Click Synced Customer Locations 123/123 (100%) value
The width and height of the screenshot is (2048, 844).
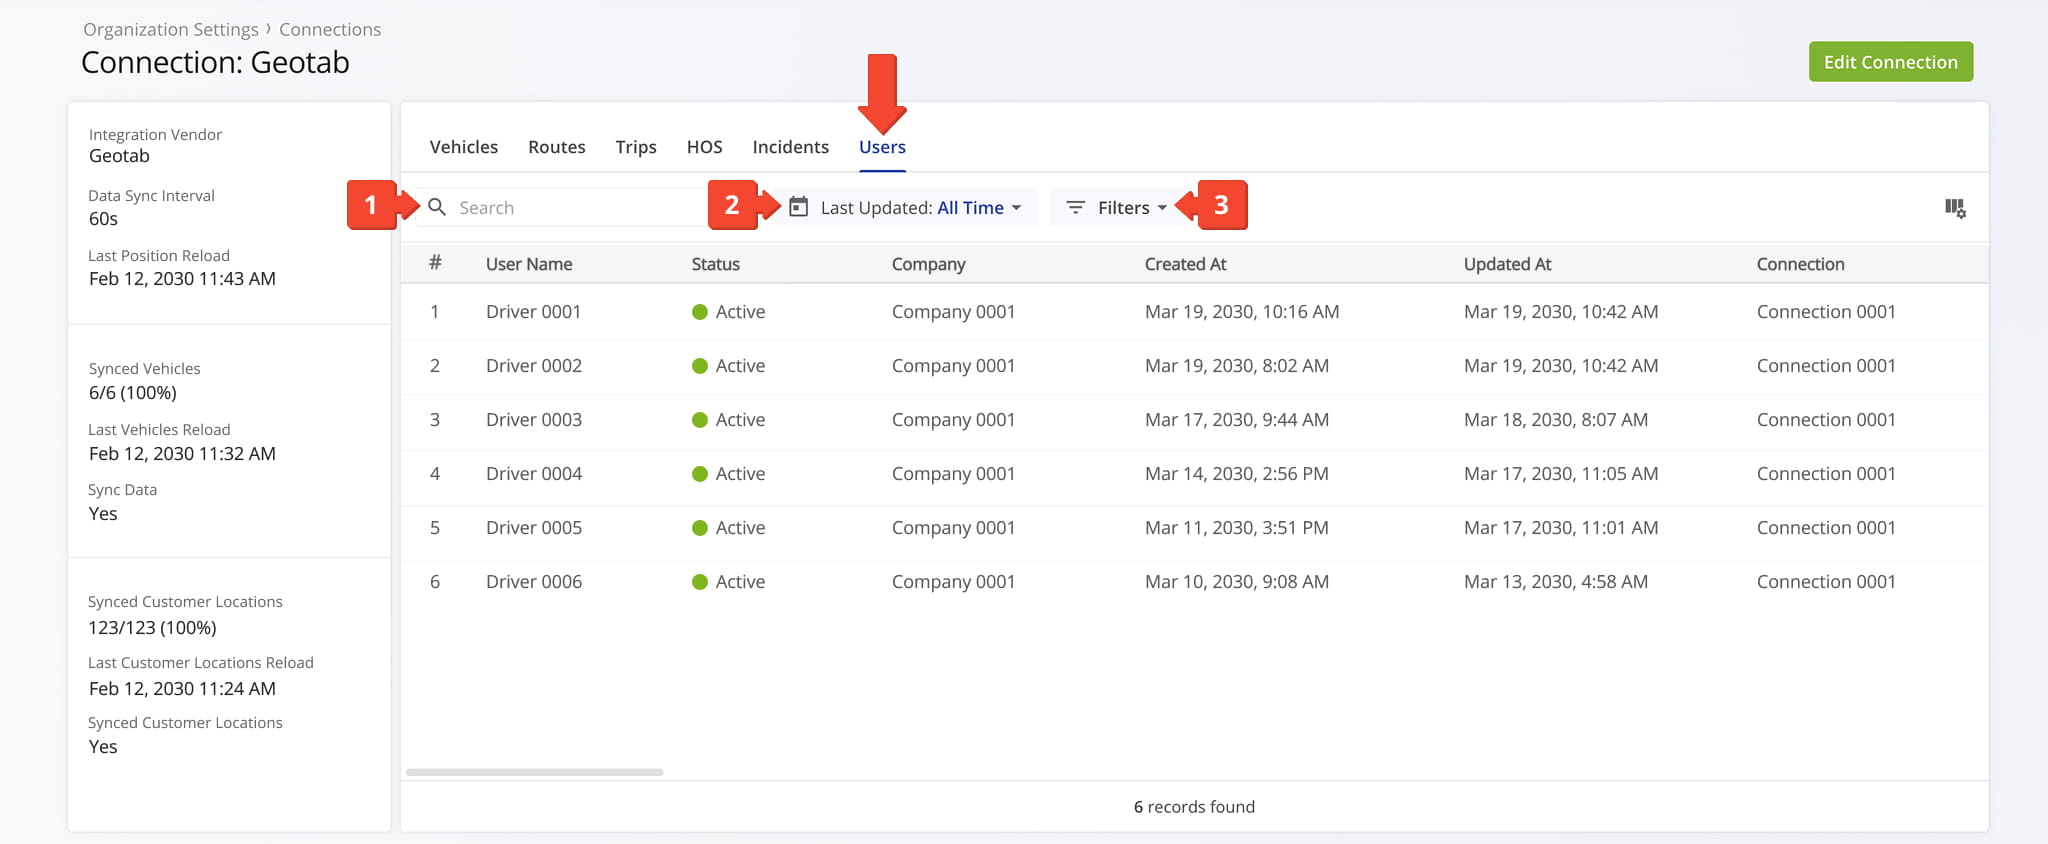pos(152,628)
